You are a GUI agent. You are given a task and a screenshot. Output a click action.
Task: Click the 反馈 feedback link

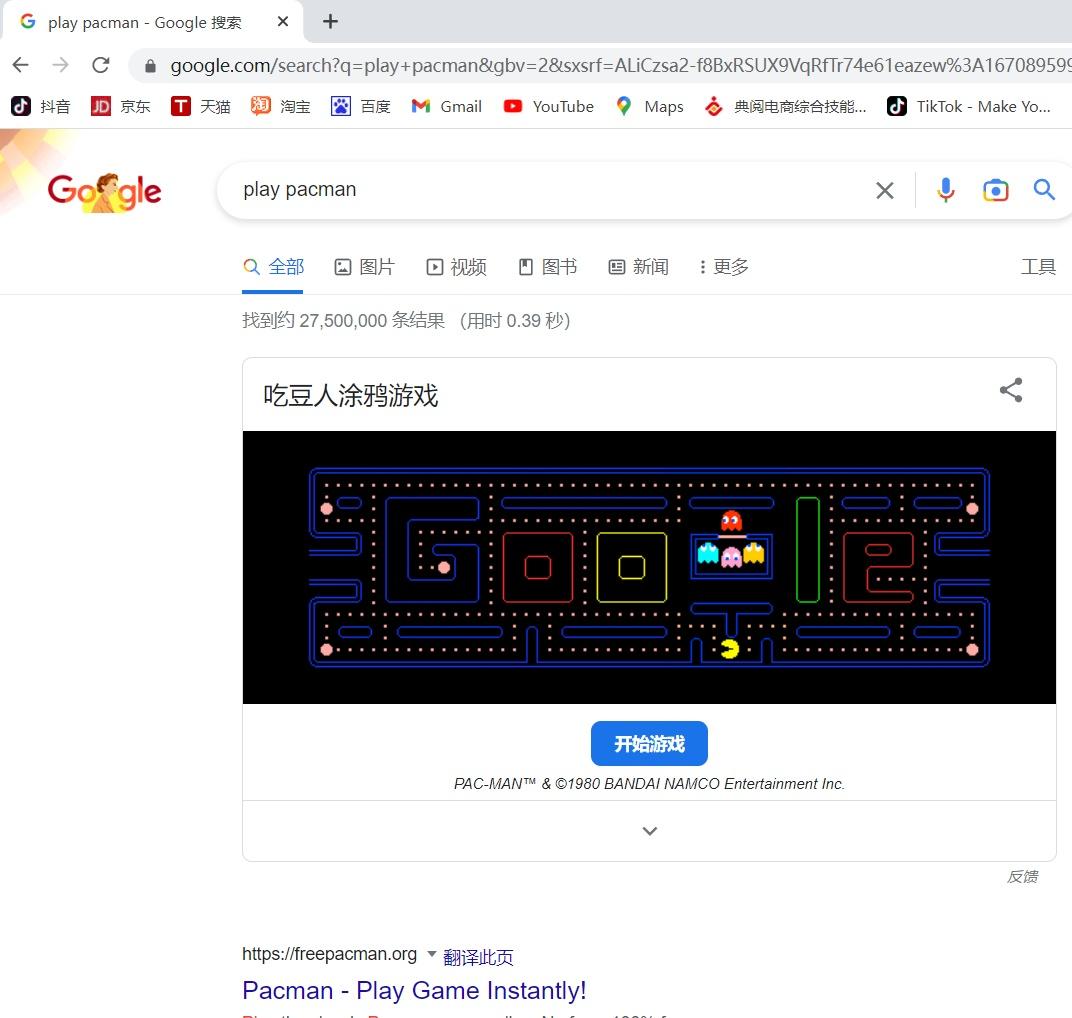coord(1022,876)
